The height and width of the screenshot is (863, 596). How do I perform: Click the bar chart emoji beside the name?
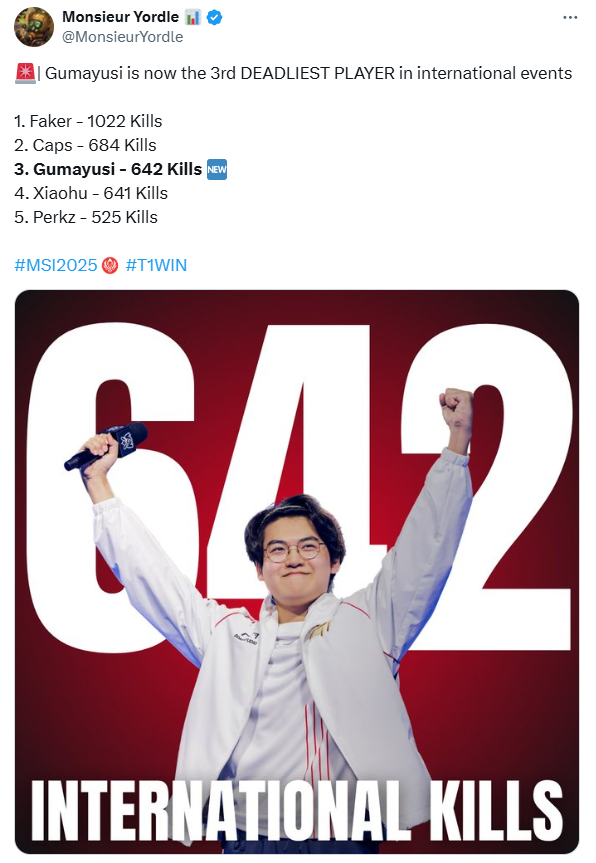[193, 18]
